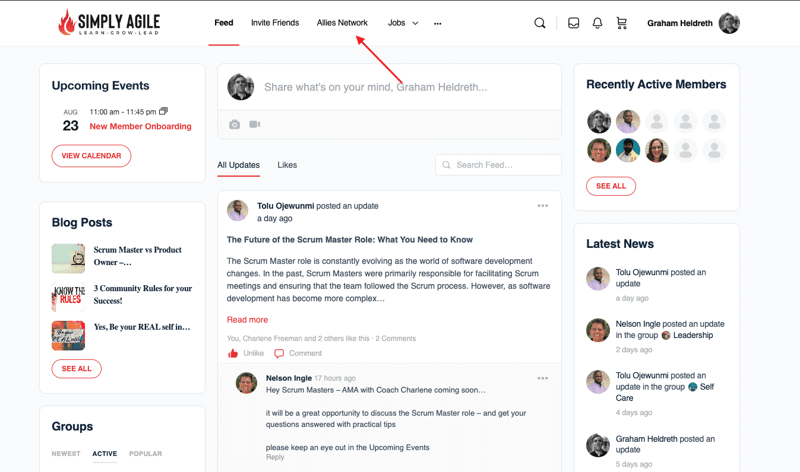The image size is (800, 472).
Task: Switch to the All Updates tab
Action: pyautogui.click(x=238, y=165)
